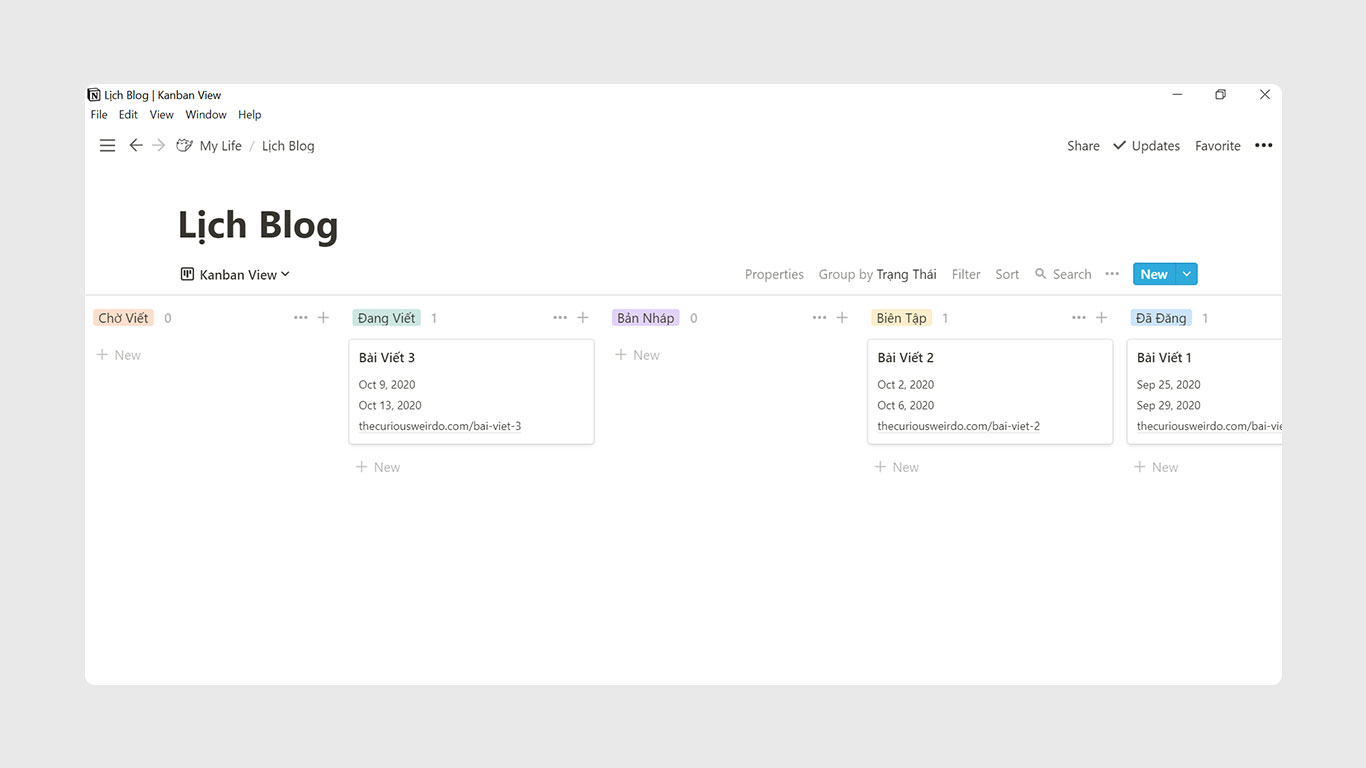The image size is (1366, 768).
Task: Click the plus icon in Bản Nháp header
Action: pyautogui.click(x=842, y=318)
